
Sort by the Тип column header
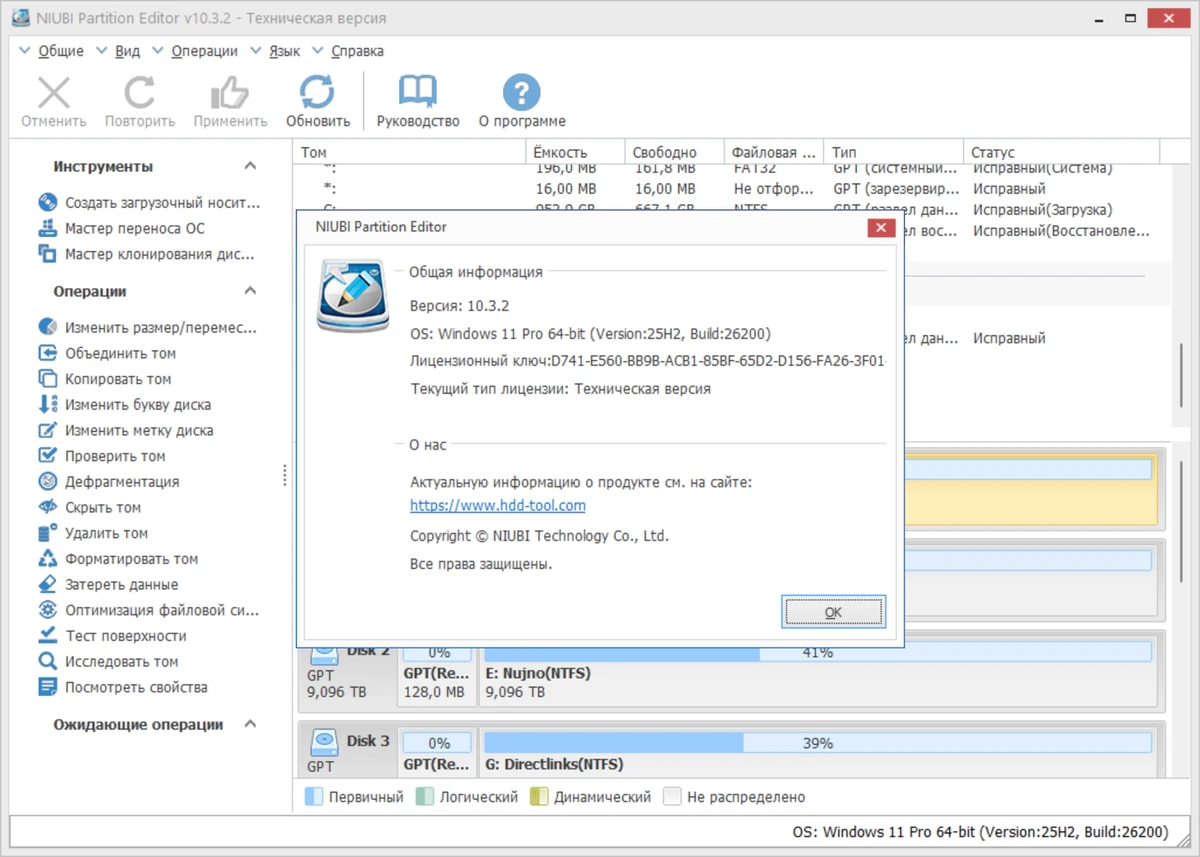tap(893, 152)
